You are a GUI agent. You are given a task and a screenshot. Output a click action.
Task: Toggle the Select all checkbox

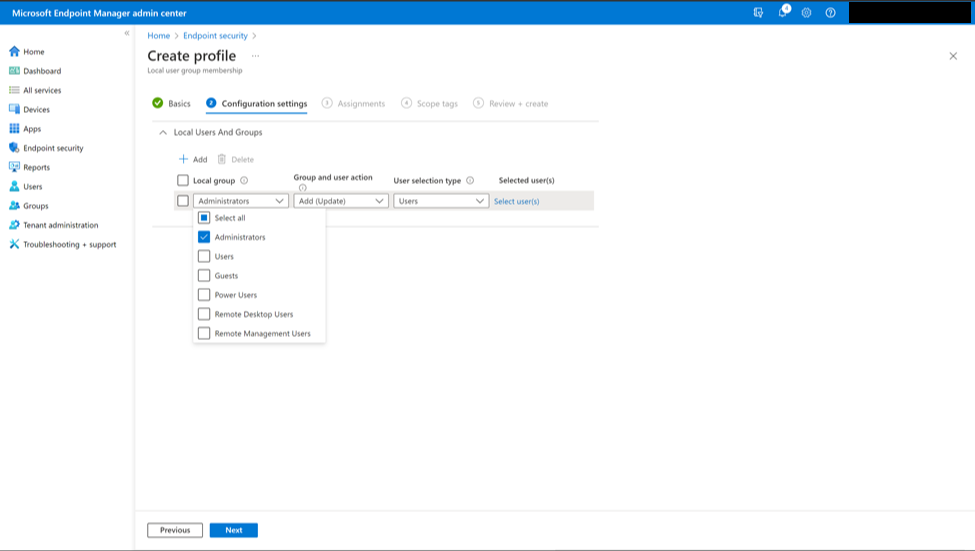[204, 218]
